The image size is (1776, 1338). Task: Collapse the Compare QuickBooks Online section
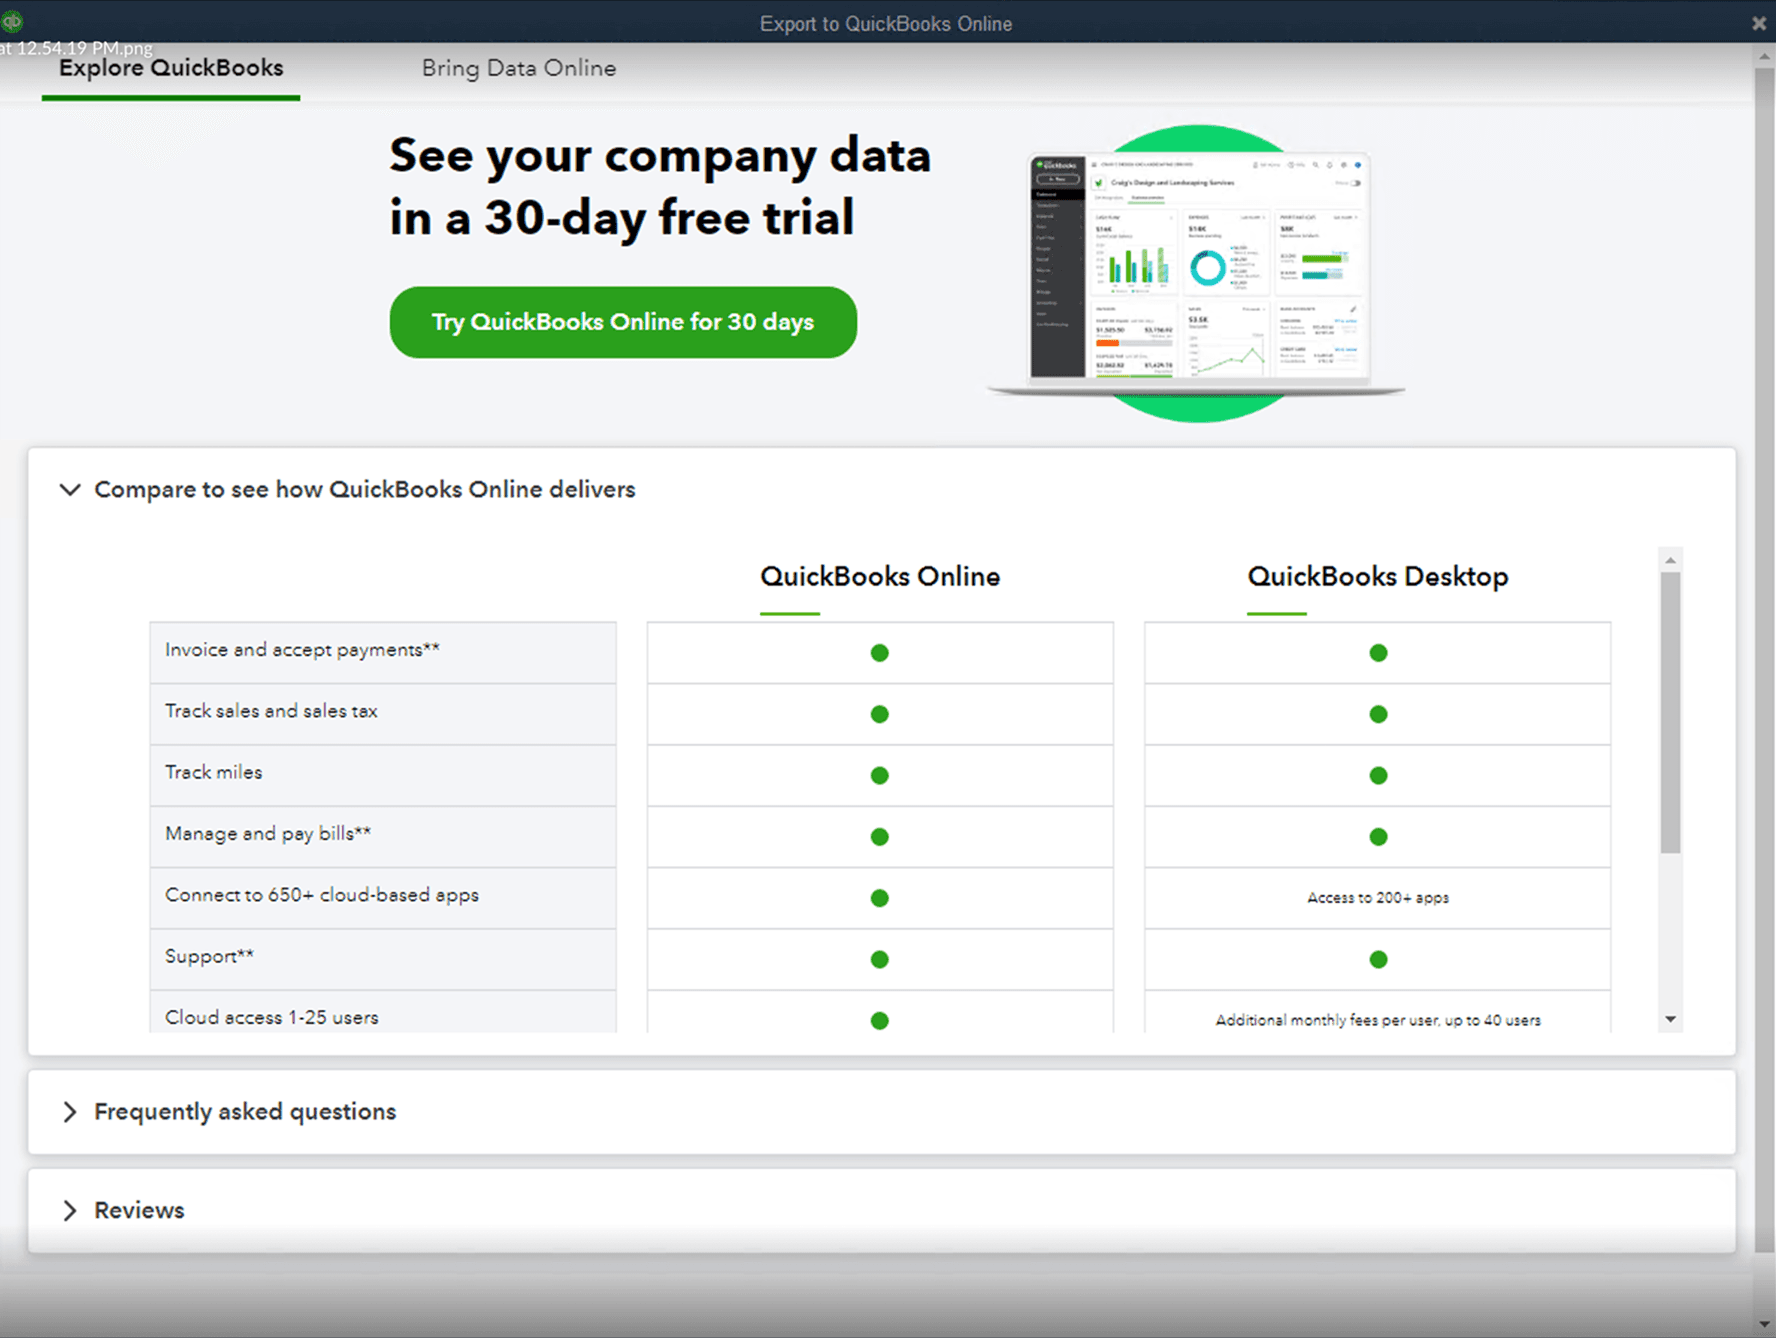69,490
